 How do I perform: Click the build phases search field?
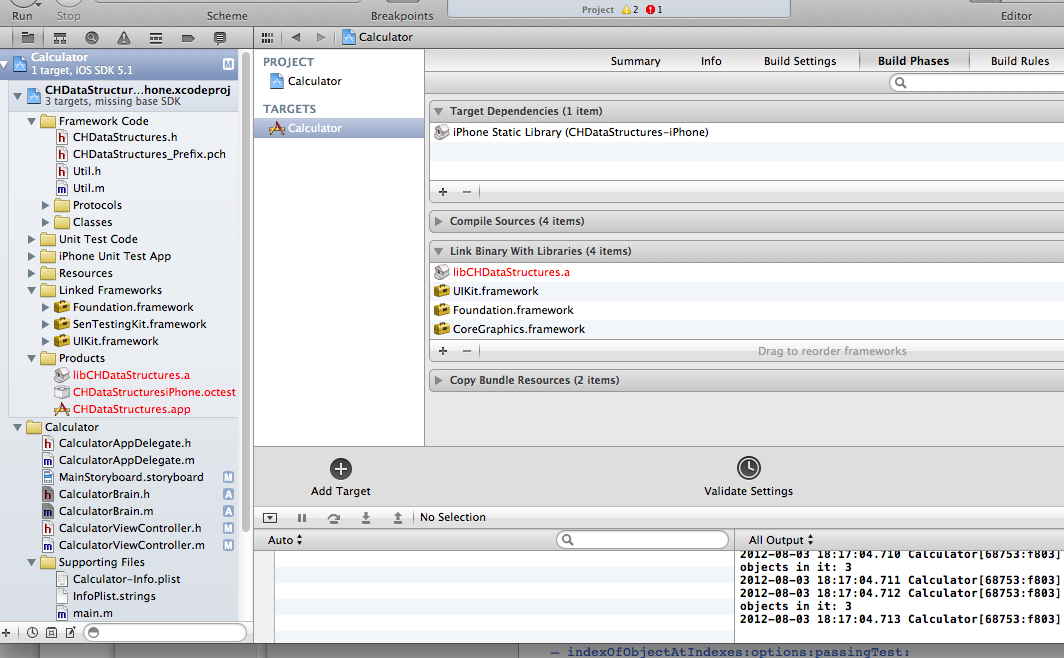point(977,83)
